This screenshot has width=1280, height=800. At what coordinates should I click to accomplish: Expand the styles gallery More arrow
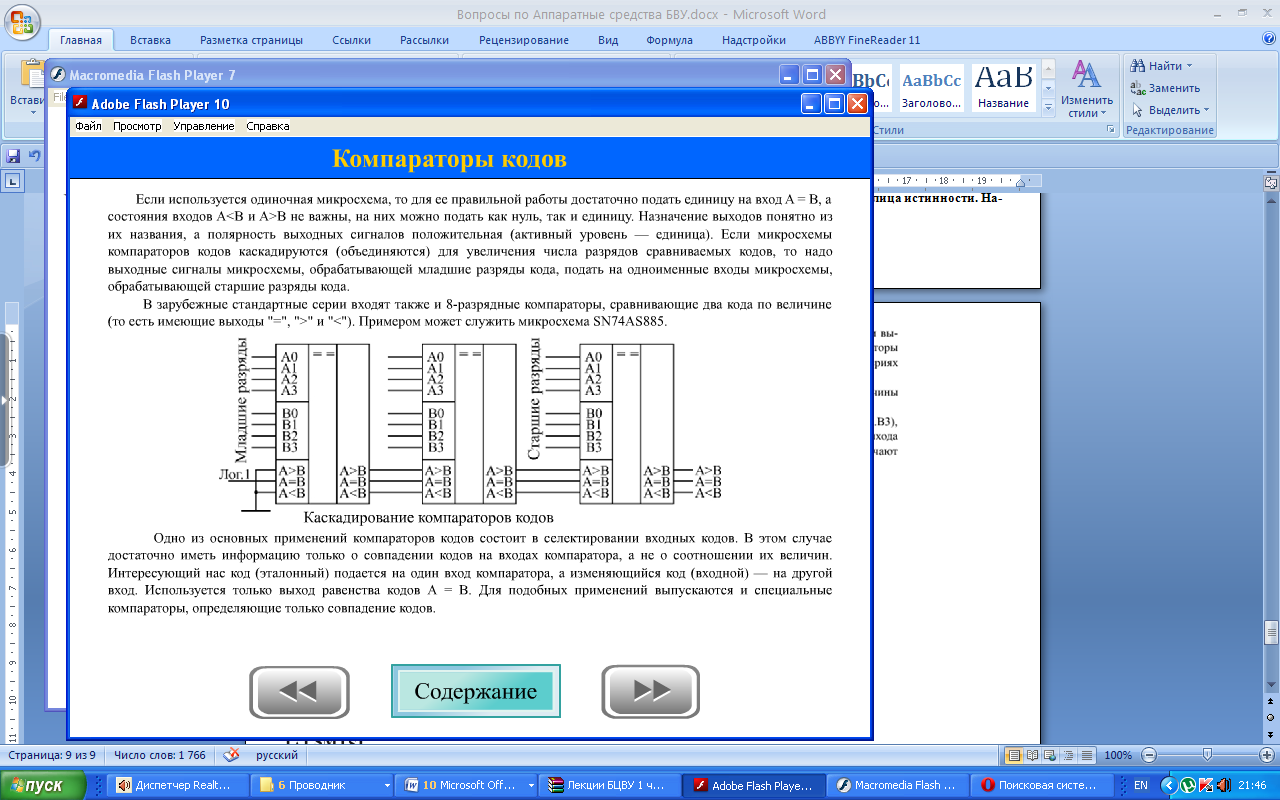1048,107
